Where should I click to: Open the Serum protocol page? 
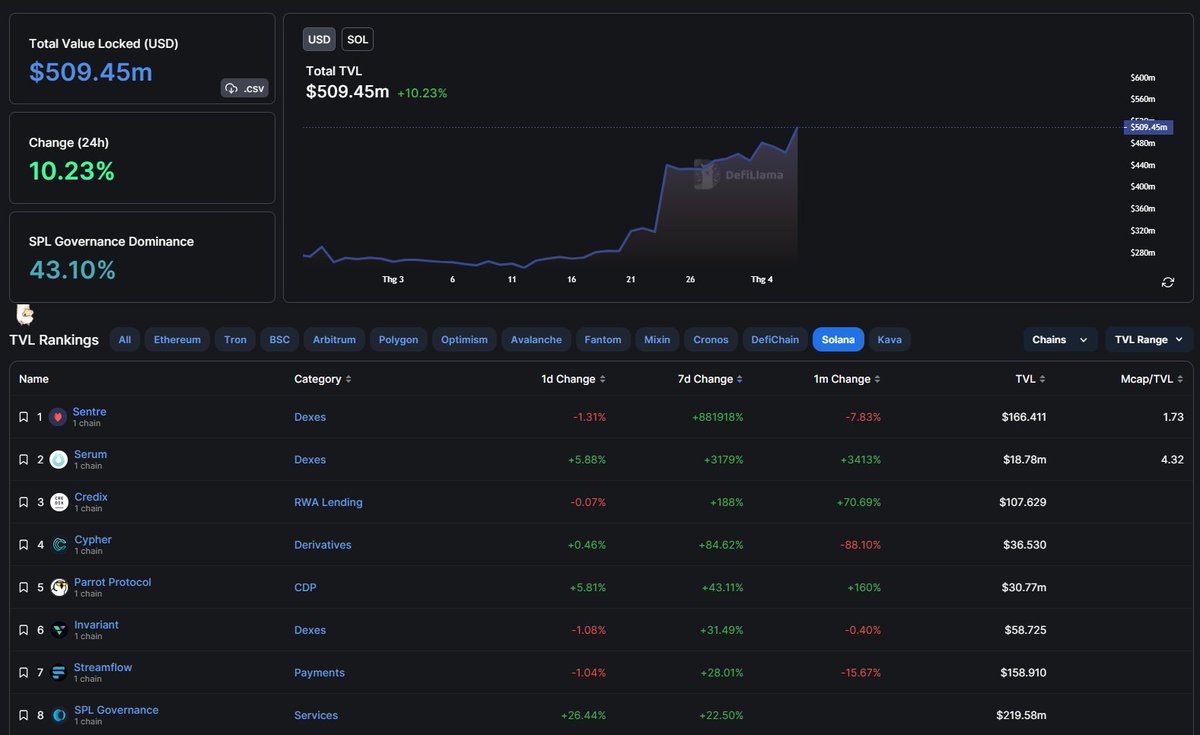90,454
